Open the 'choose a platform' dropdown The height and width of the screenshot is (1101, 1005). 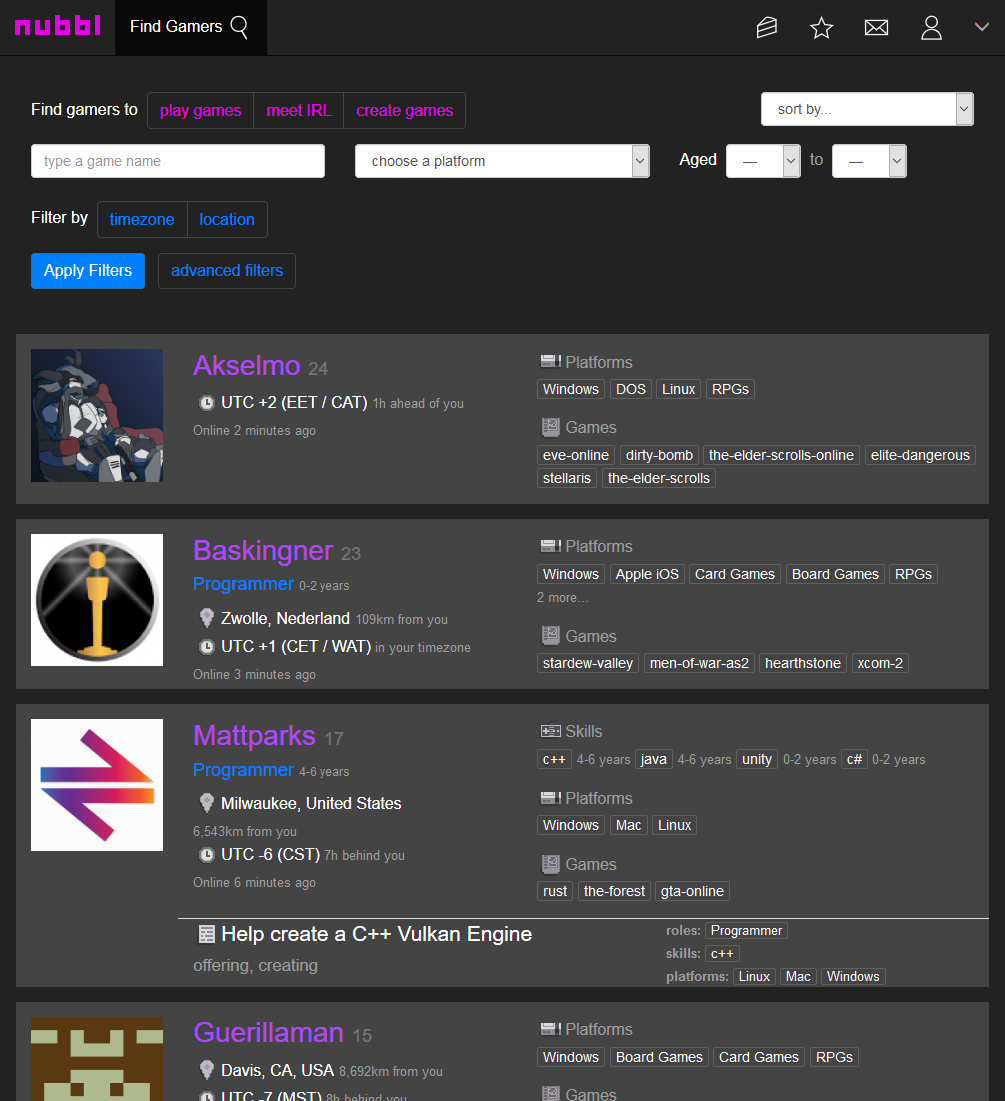(x=502, y=161)
